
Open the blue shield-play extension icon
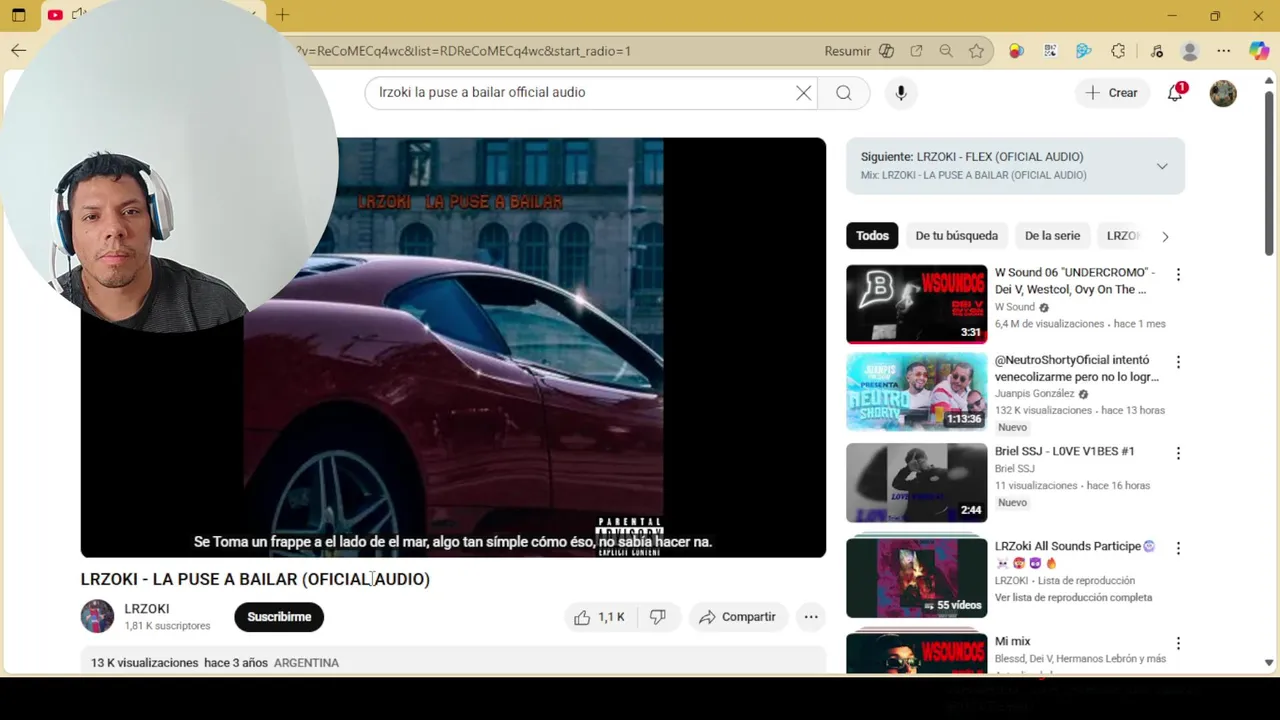point(1084,51)
